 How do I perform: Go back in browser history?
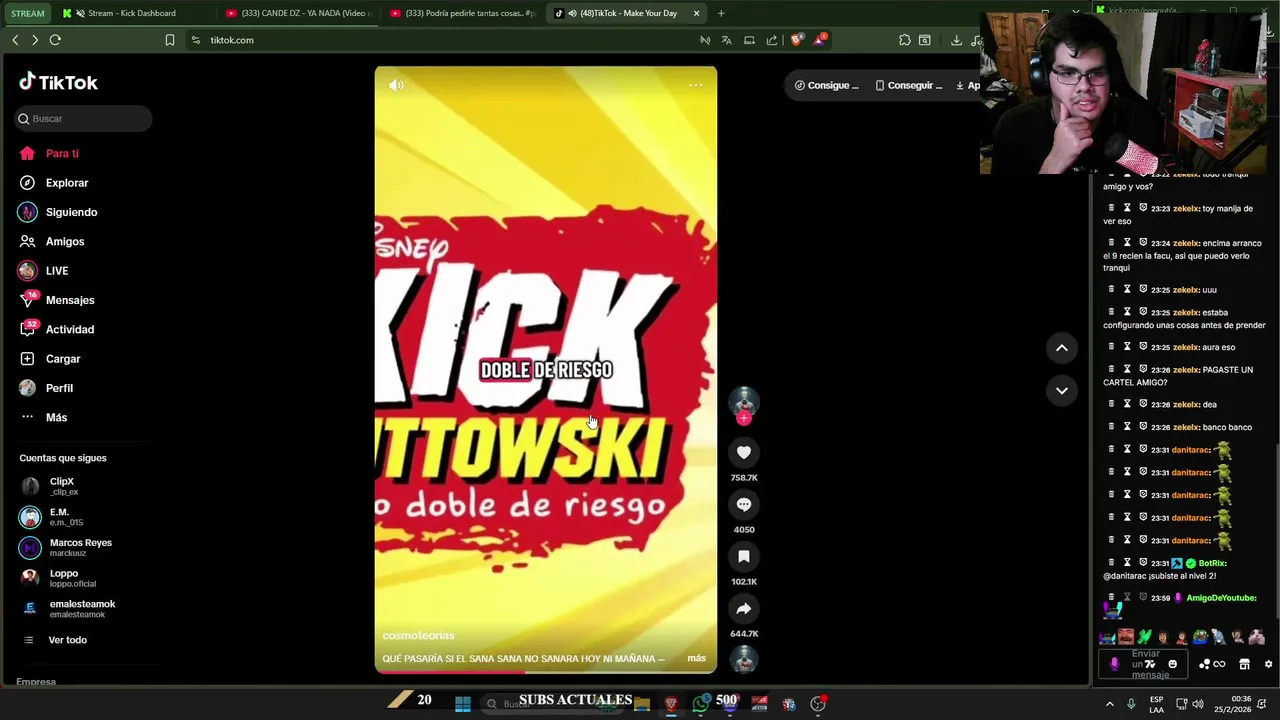pyautogui.click(x=15, y=40)
